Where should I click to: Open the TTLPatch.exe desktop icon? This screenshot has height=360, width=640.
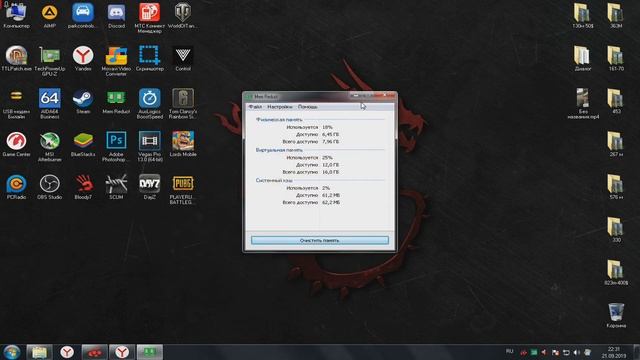[x=16, y=58]
